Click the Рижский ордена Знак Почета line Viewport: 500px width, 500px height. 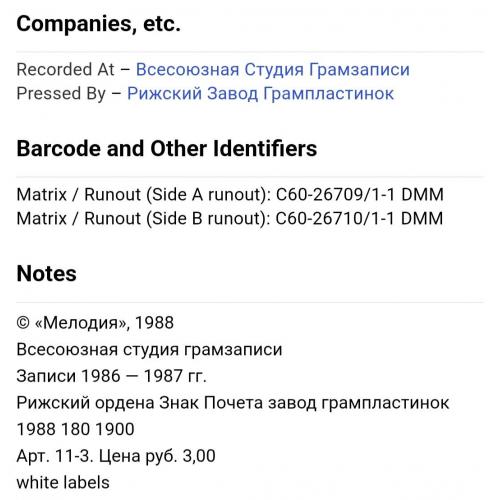point(233,403)
